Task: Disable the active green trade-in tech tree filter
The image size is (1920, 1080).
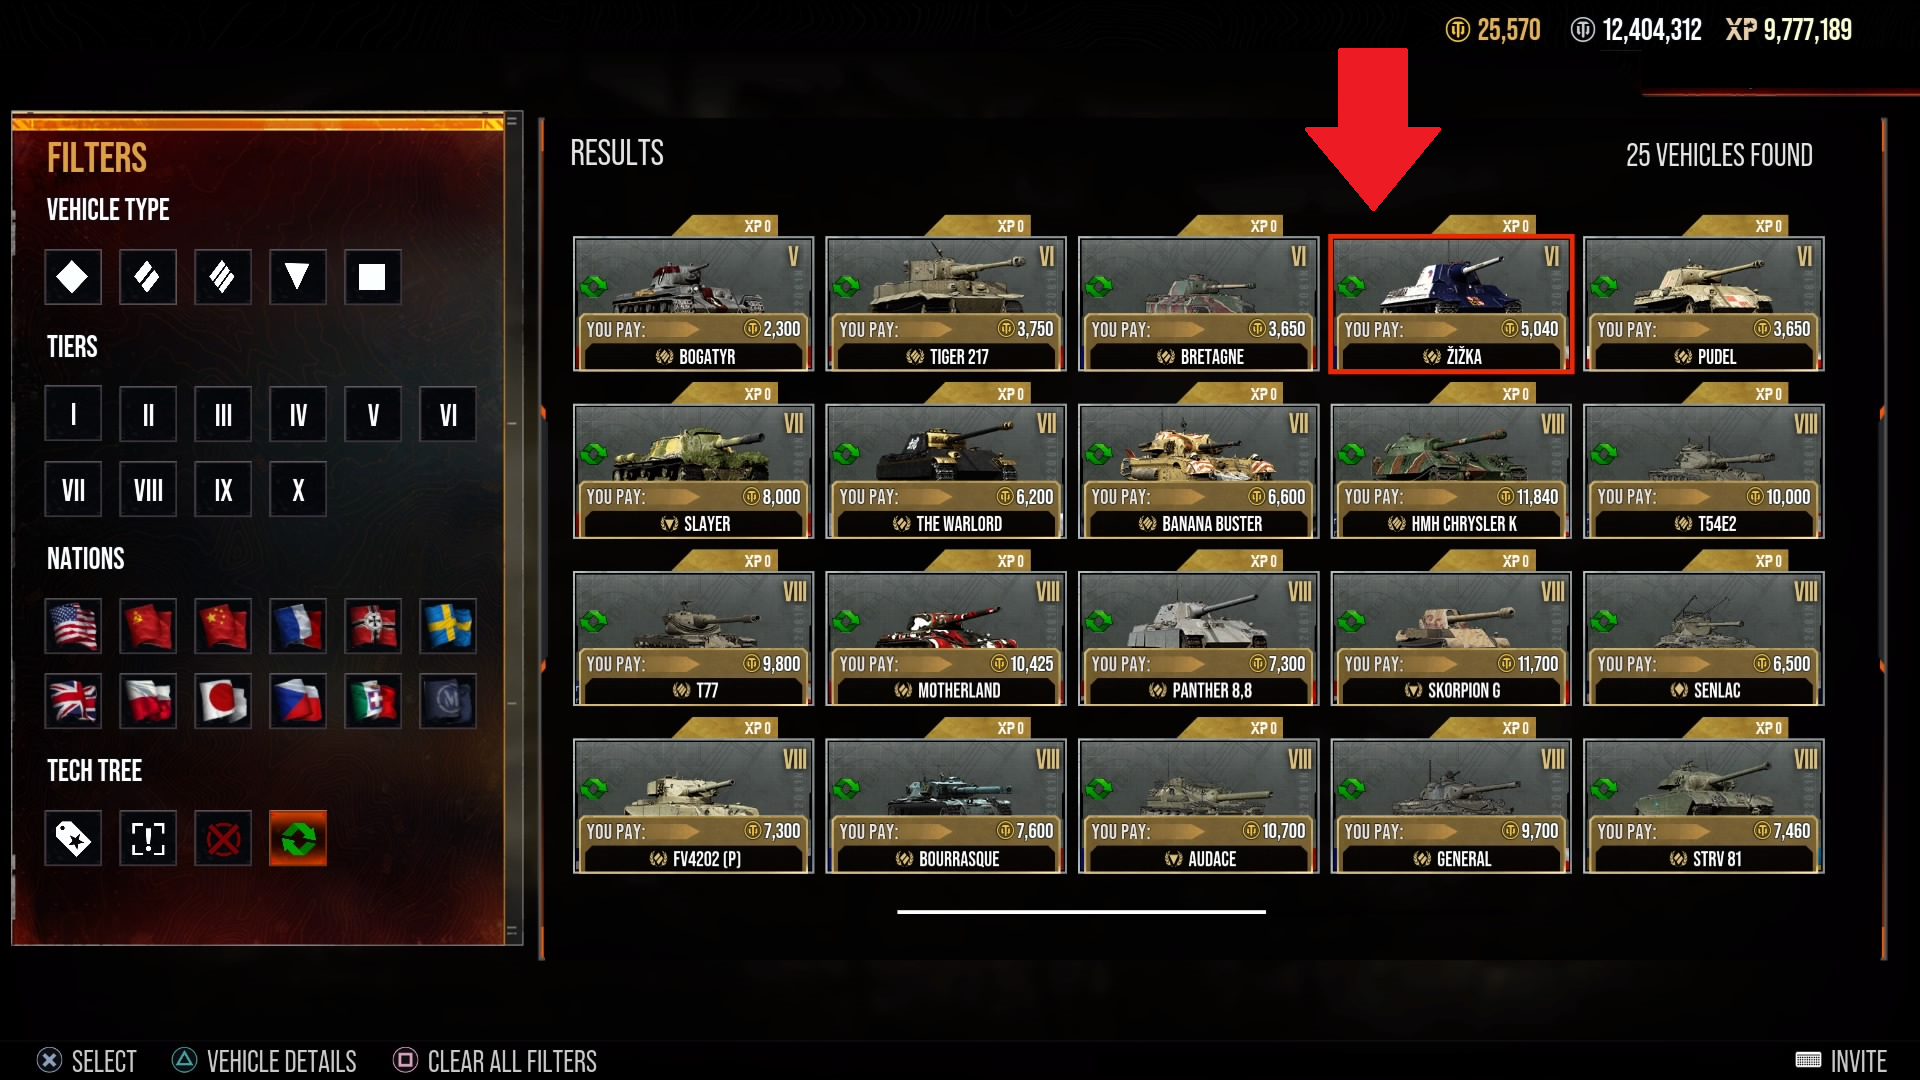Action: (298, 838)
